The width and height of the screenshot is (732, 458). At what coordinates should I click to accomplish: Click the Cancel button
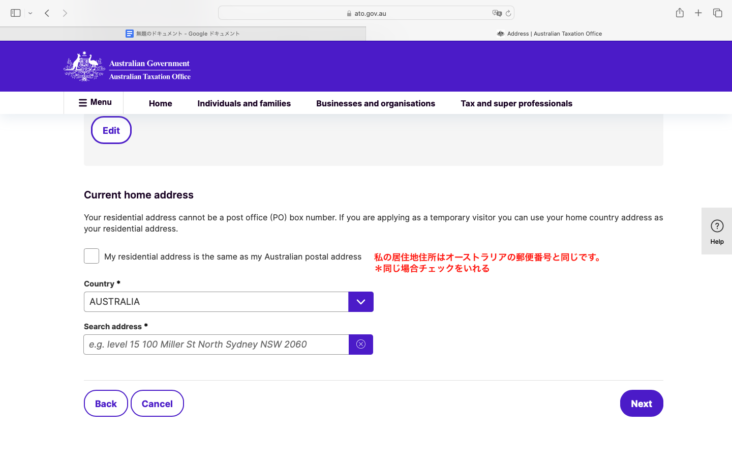point(157,403)
